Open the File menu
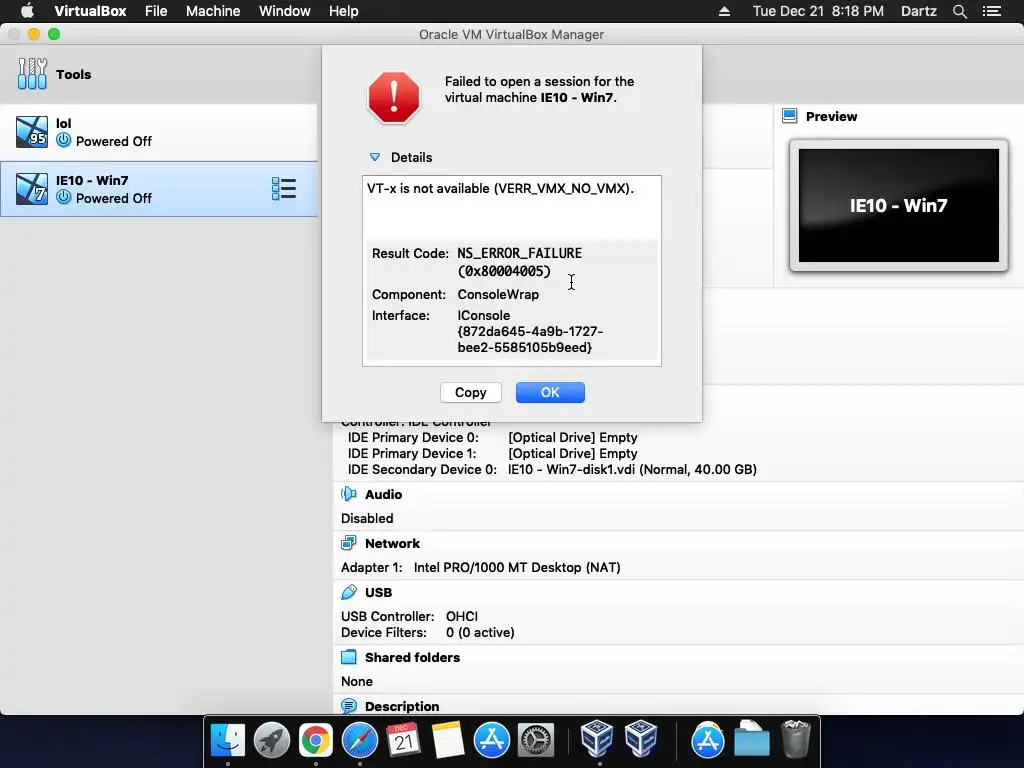 pyautogui.click(x=156, y=11)
